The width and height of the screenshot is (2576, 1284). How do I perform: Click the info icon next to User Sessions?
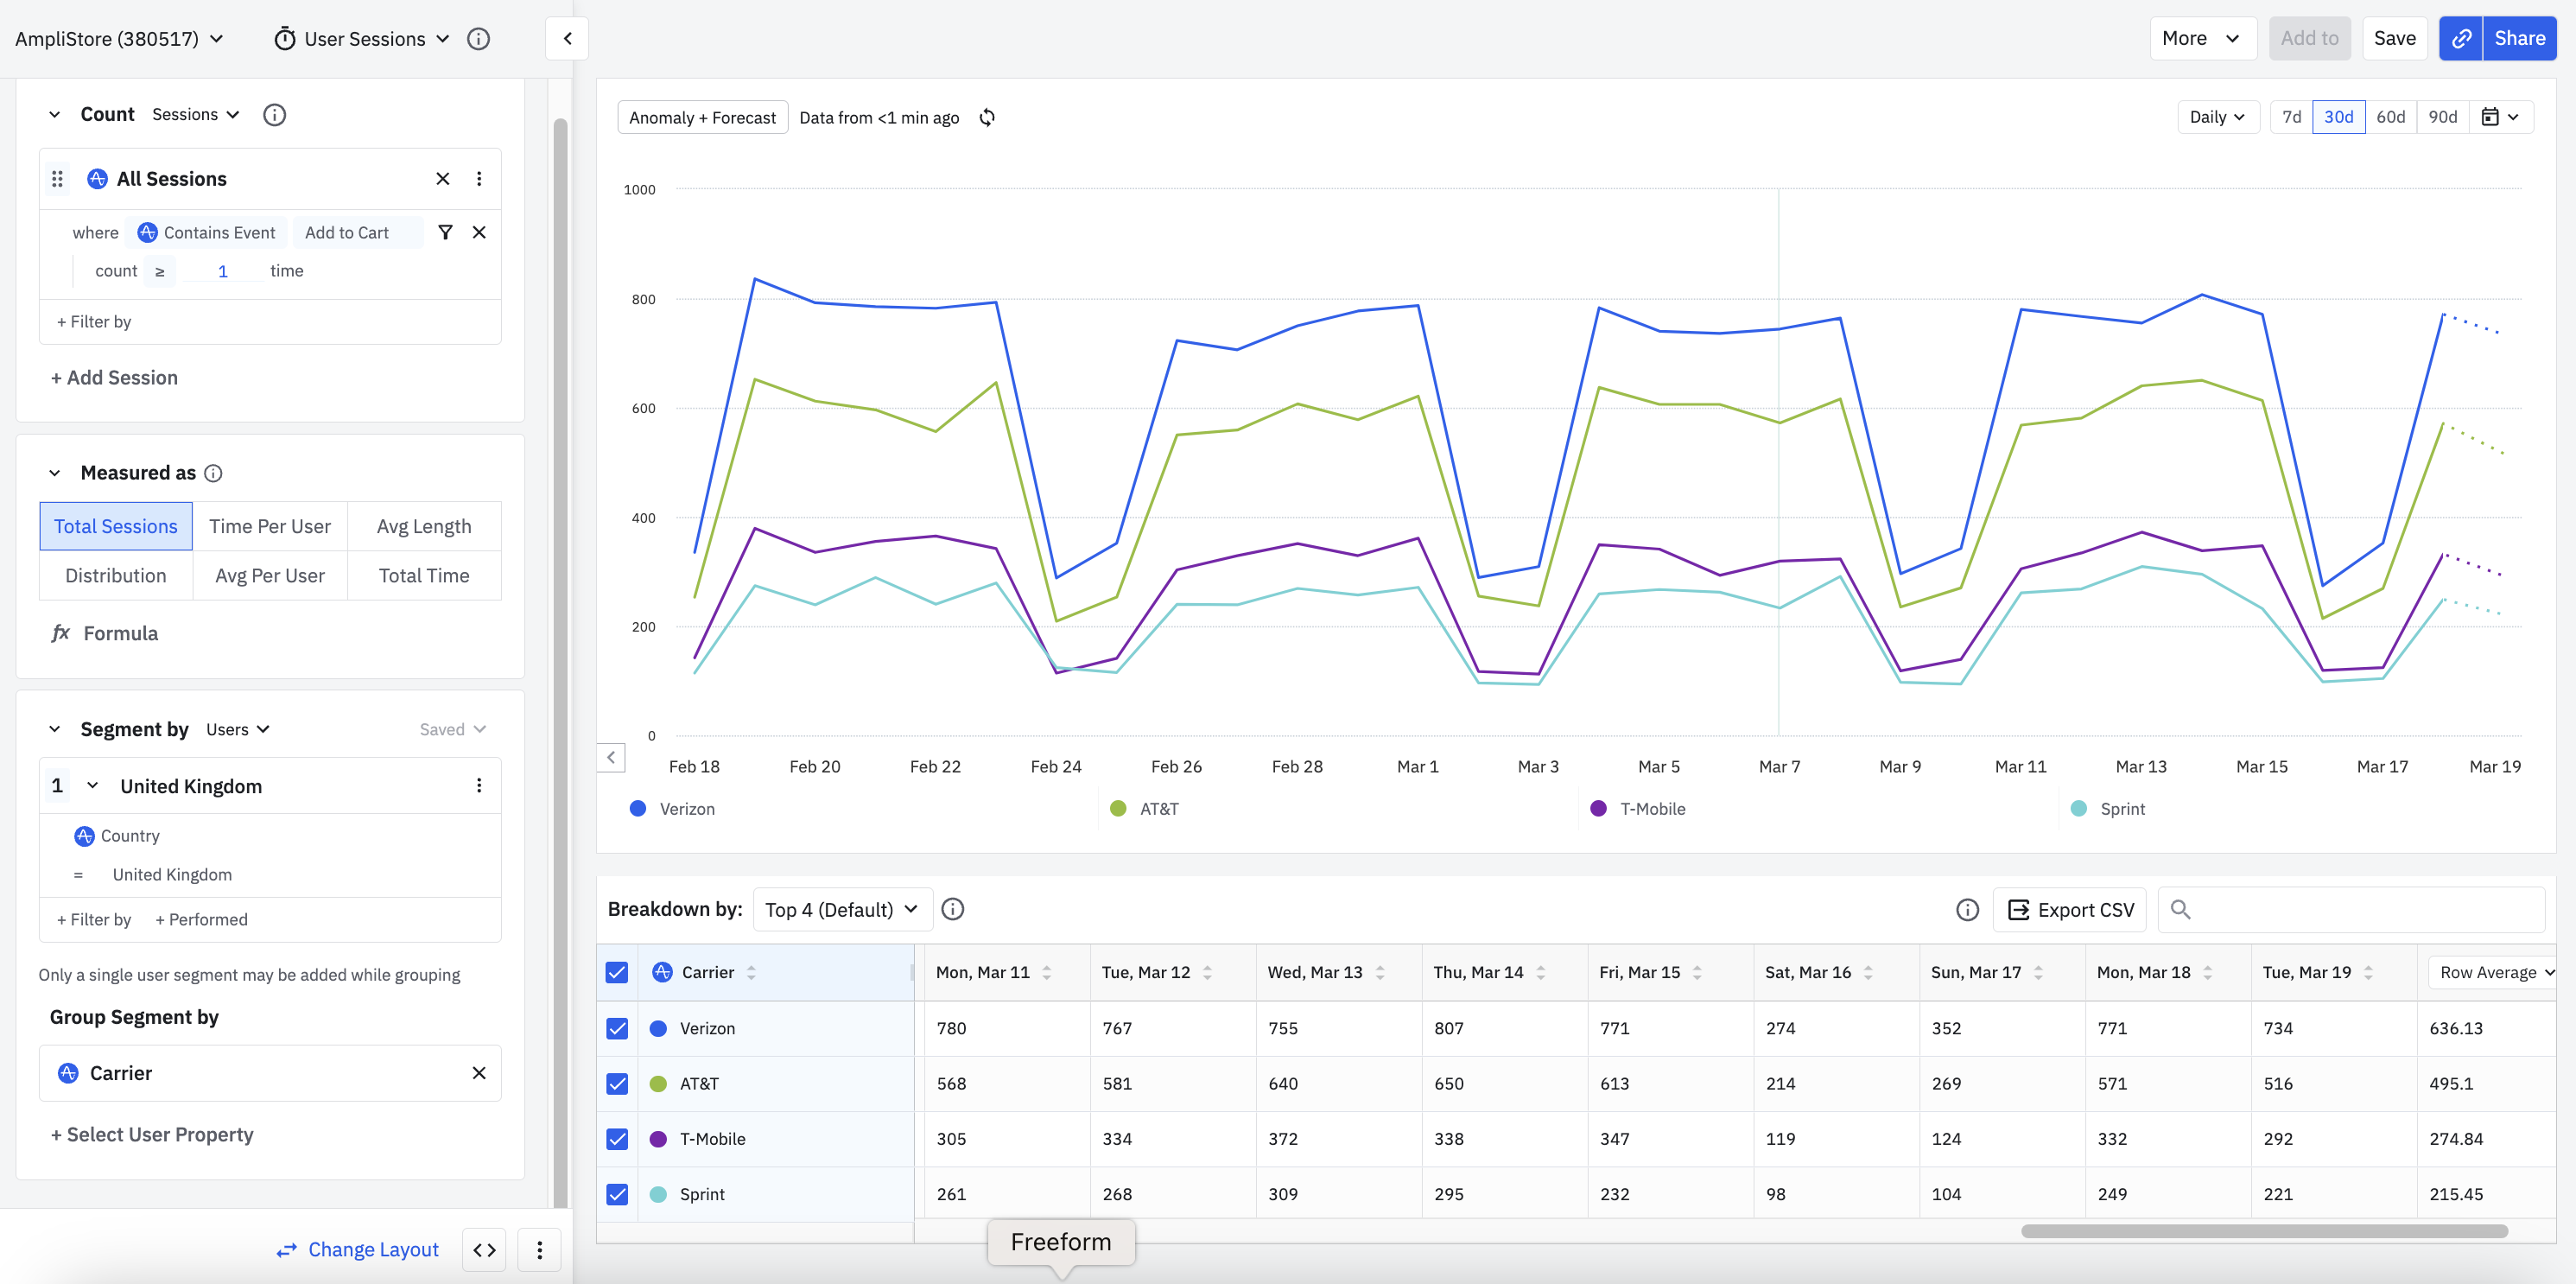(x=479, y=39)
